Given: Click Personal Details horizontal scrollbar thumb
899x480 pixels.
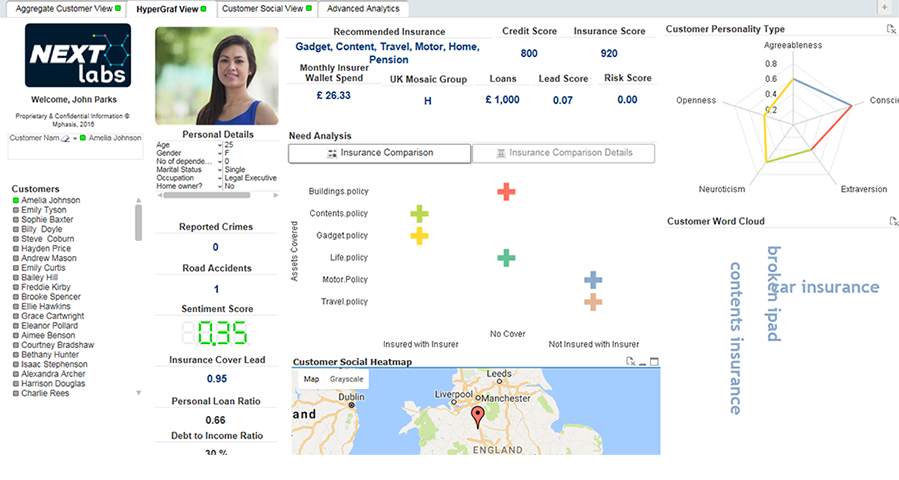Looking at the screenshot, I should [x=206, y=196].
